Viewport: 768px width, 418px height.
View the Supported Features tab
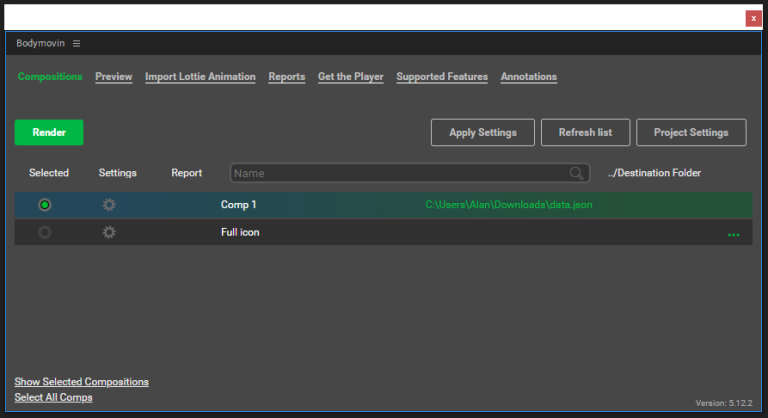442,77
